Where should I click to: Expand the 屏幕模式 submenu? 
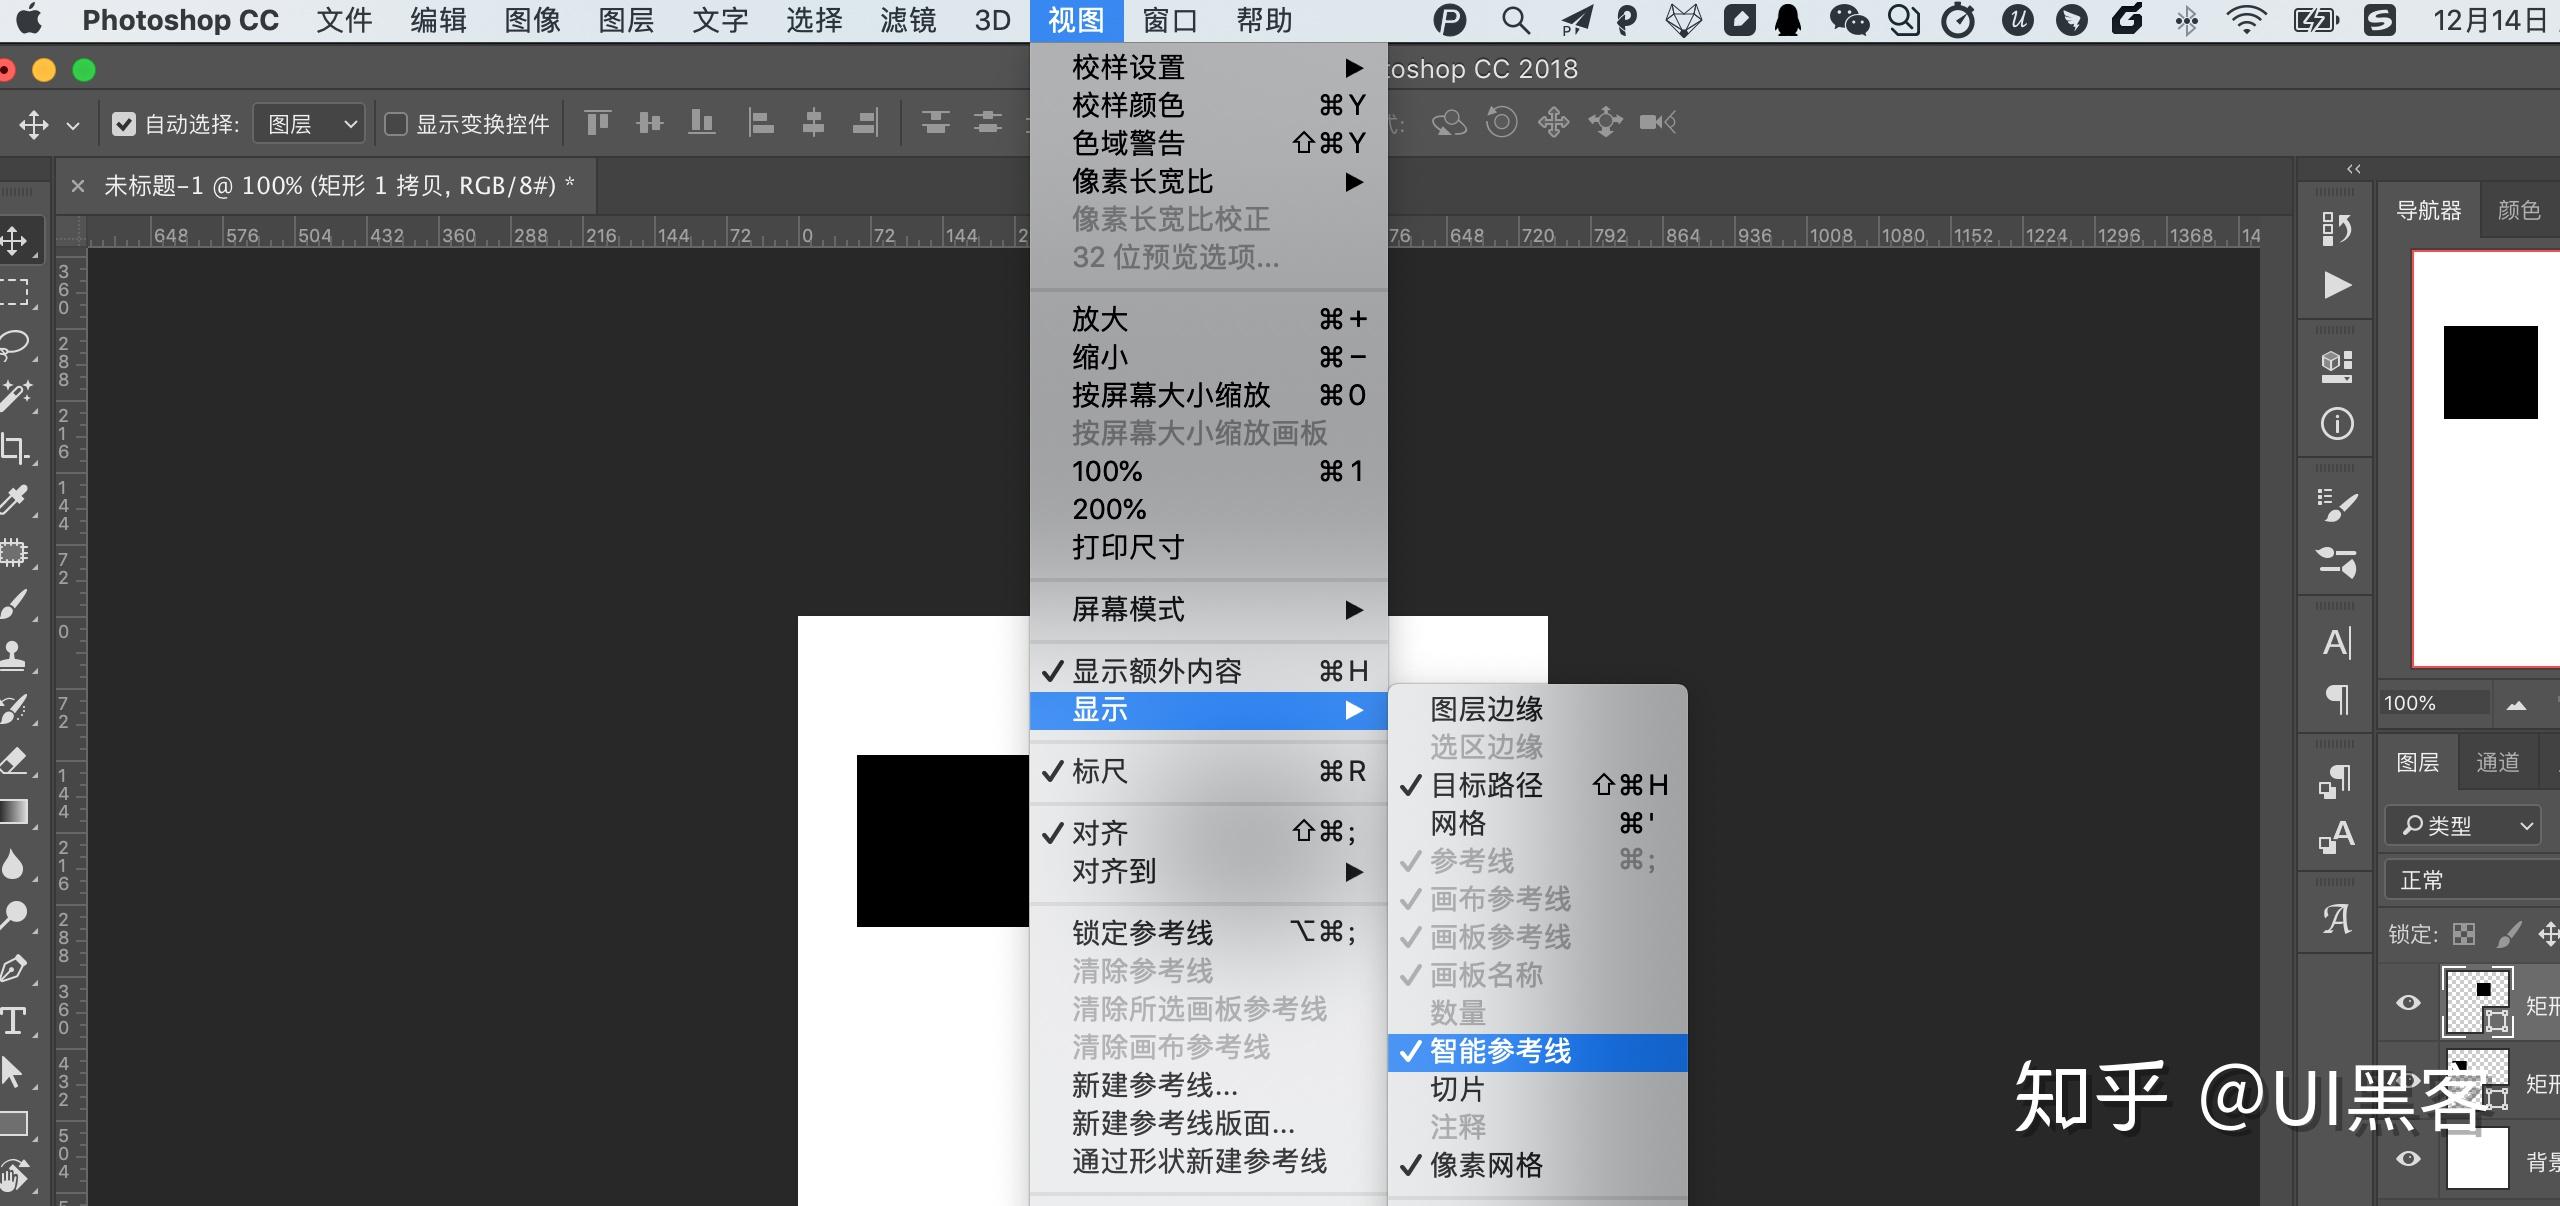[x=1209, y=609]
